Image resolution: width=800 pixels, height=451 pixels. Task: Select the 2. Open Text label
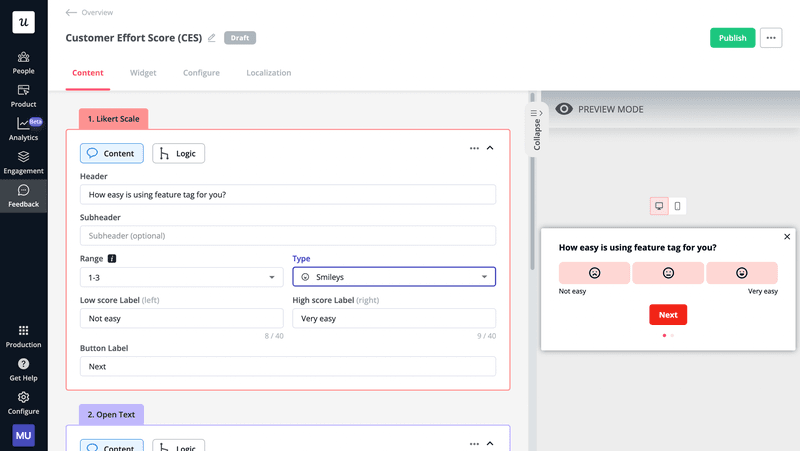coord(111,415)
